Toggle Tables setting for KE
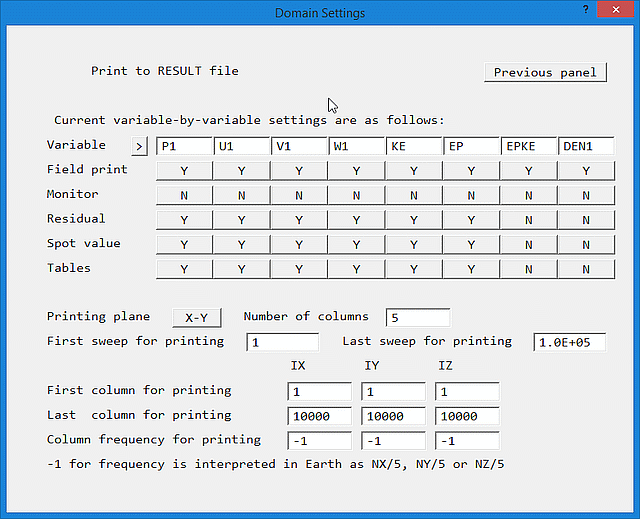The width and height of the screenshot is (640, 519). click(413, 268)
